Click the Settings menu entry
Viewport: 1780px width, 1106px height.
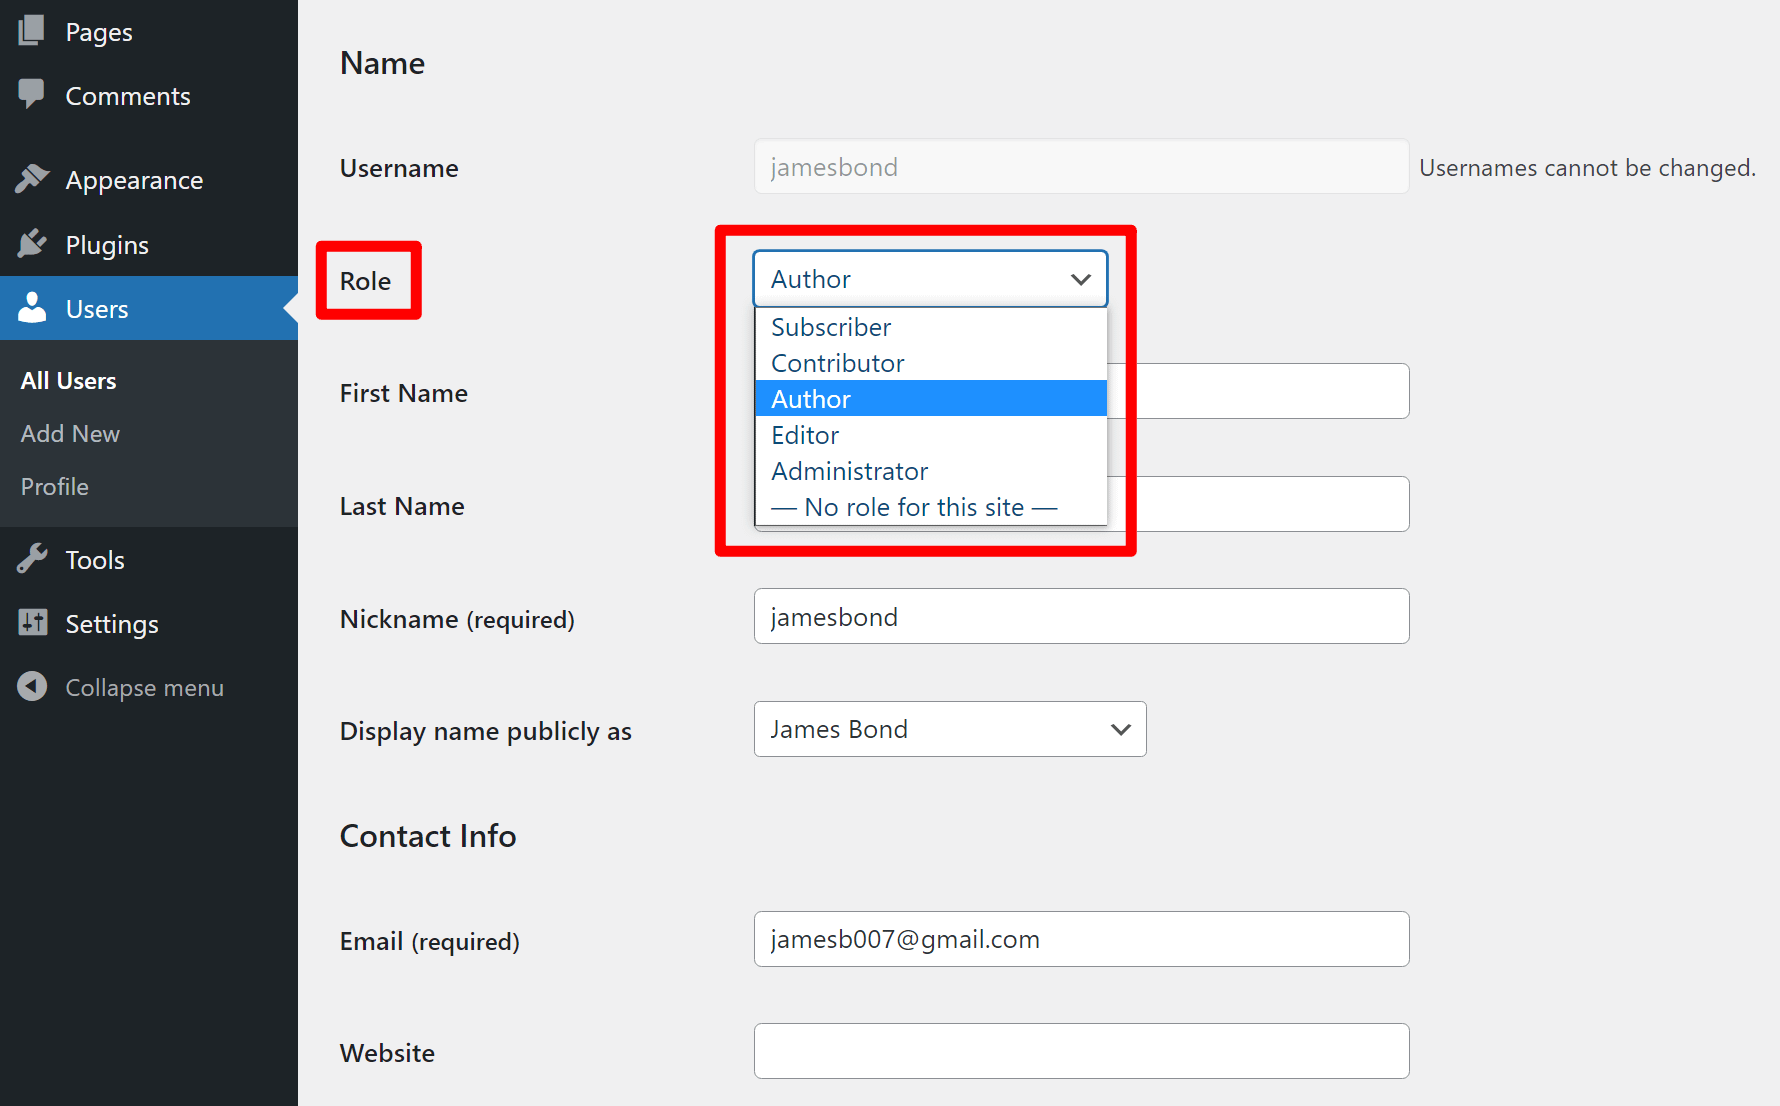(111, 623)
